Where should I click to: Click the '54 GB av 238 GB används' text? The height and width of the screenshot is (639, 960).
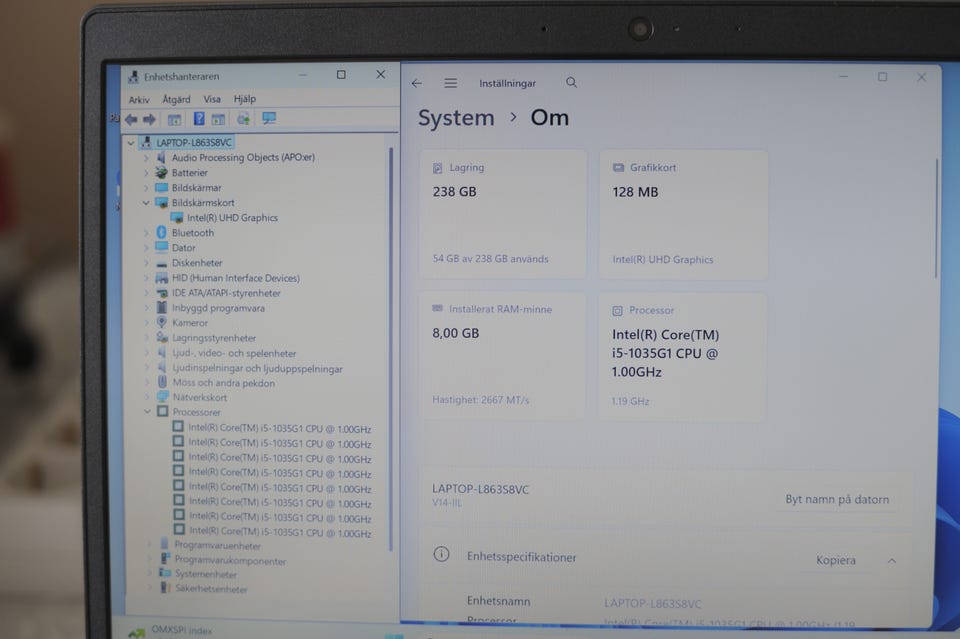(490, 259)
